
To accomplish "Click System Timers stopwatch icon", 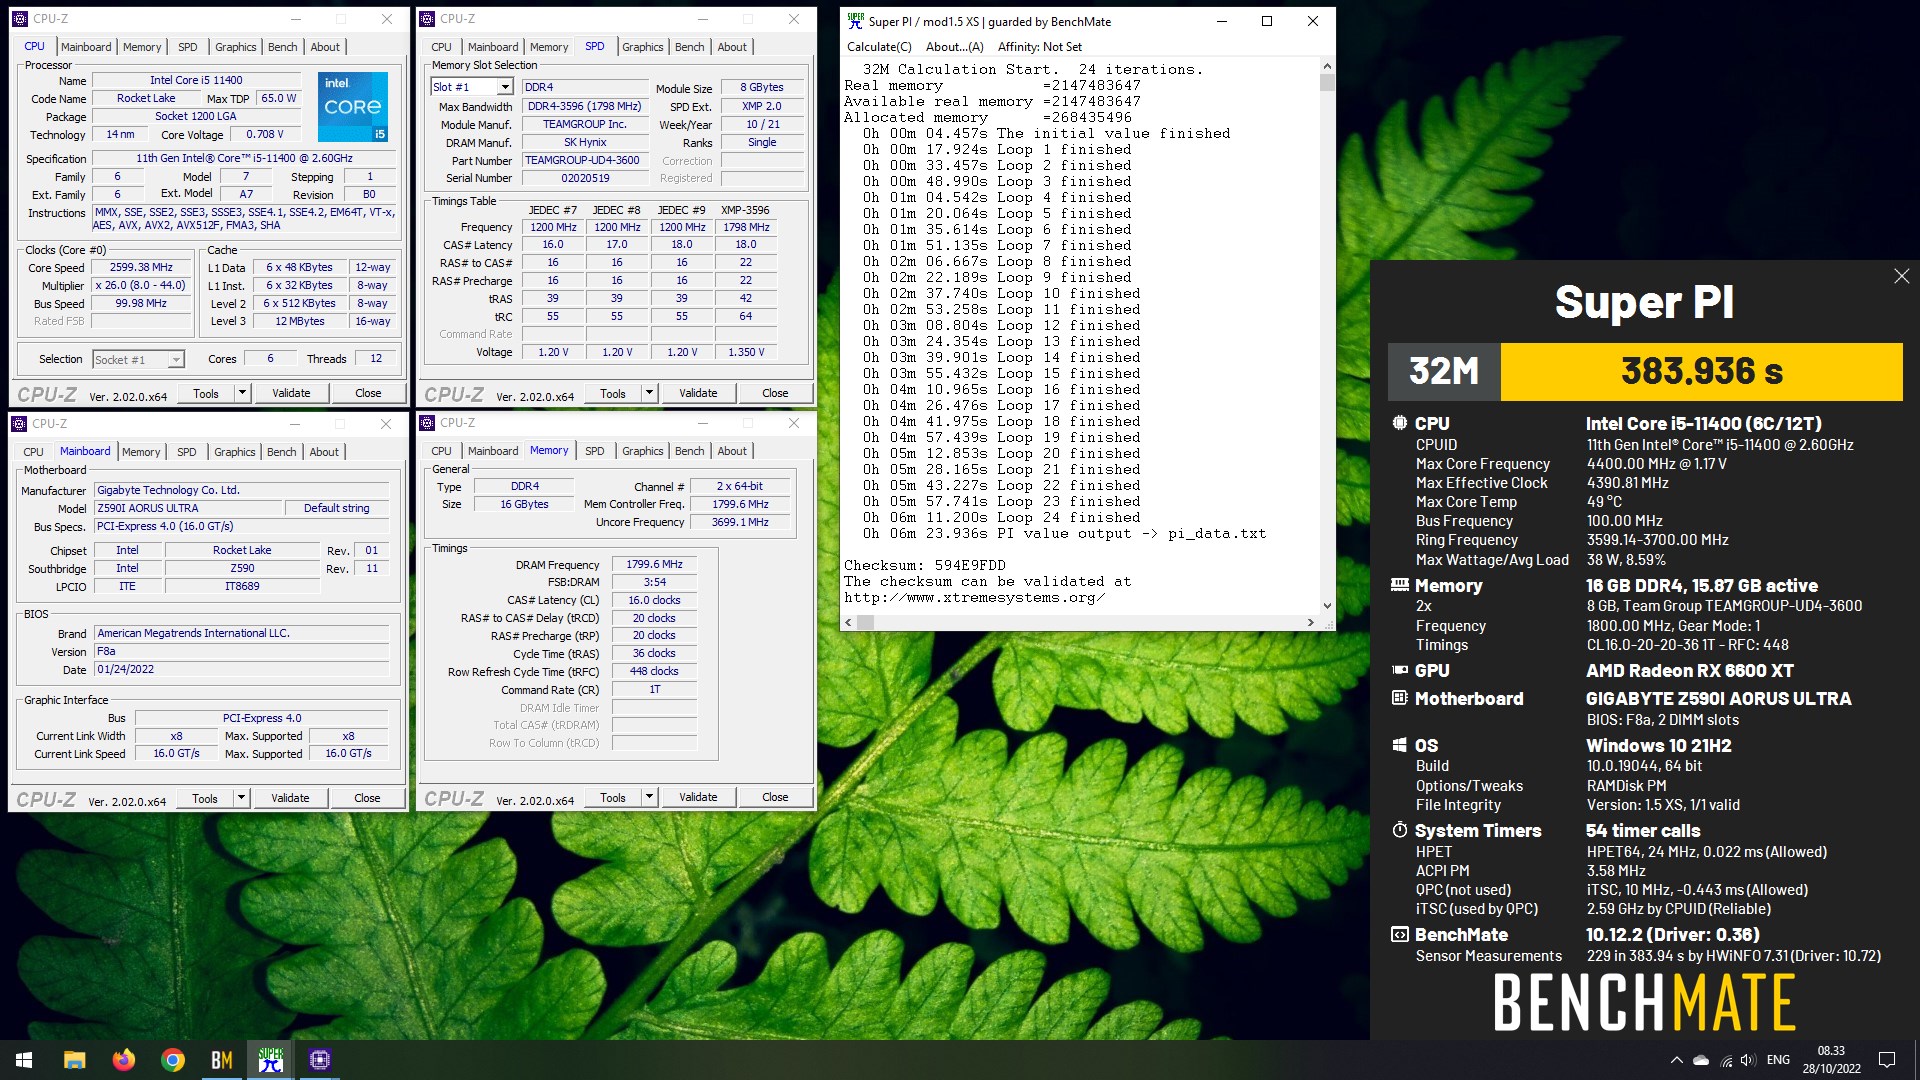I will [x=1399, y=830].
